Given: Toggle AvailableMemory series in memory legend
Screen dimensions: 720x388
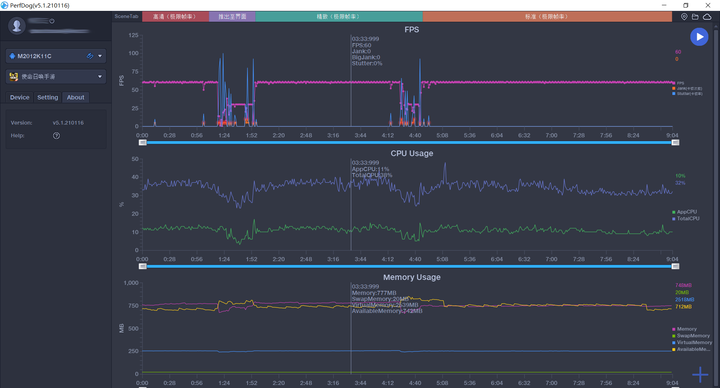Looking at the screenshot, I should (x=691, y=349).
